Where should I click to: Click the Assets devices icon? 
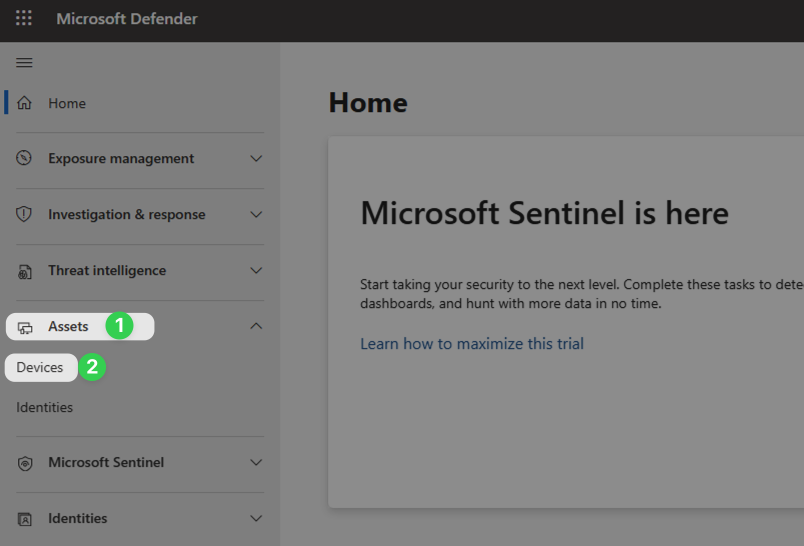25,327
